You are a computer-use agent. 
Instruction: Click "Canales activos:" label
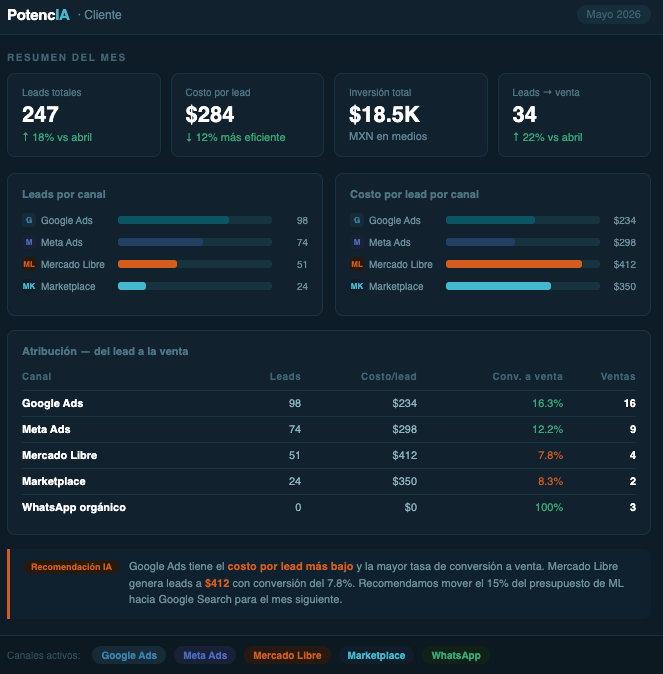(44, 655)
